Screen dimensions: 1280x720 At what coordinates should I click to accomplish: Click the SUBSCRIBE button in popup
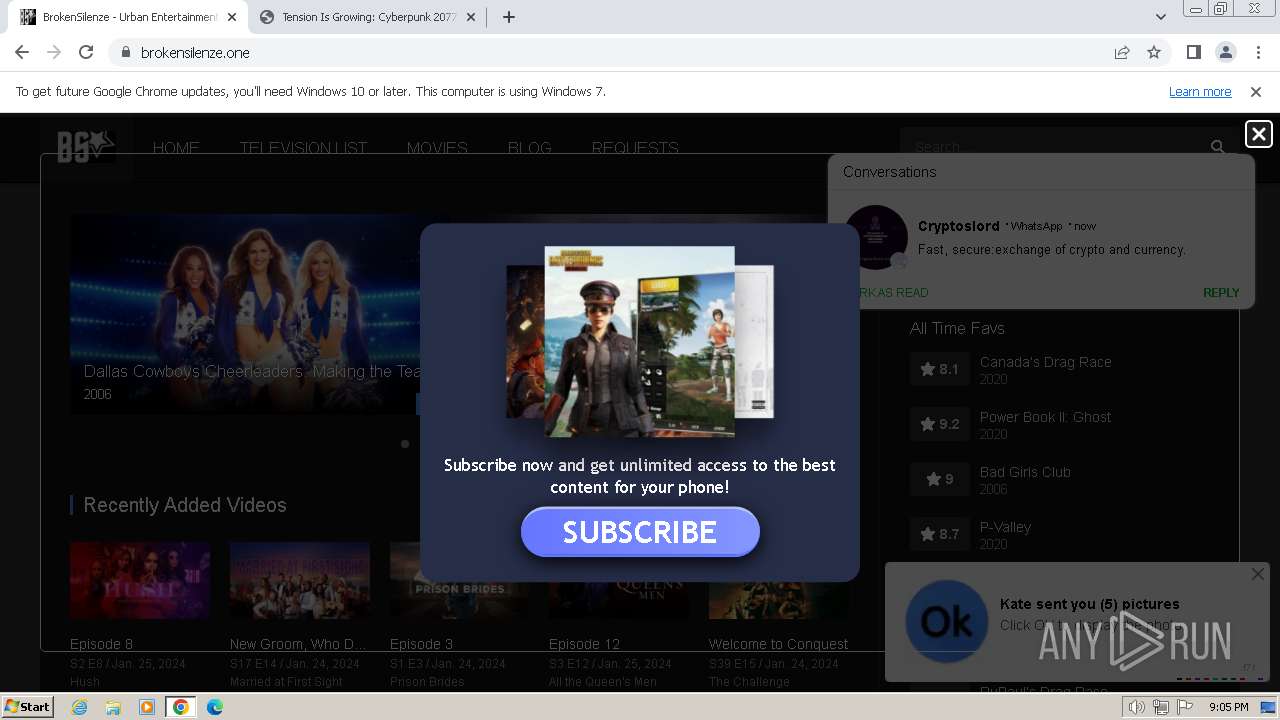[640, 531]
